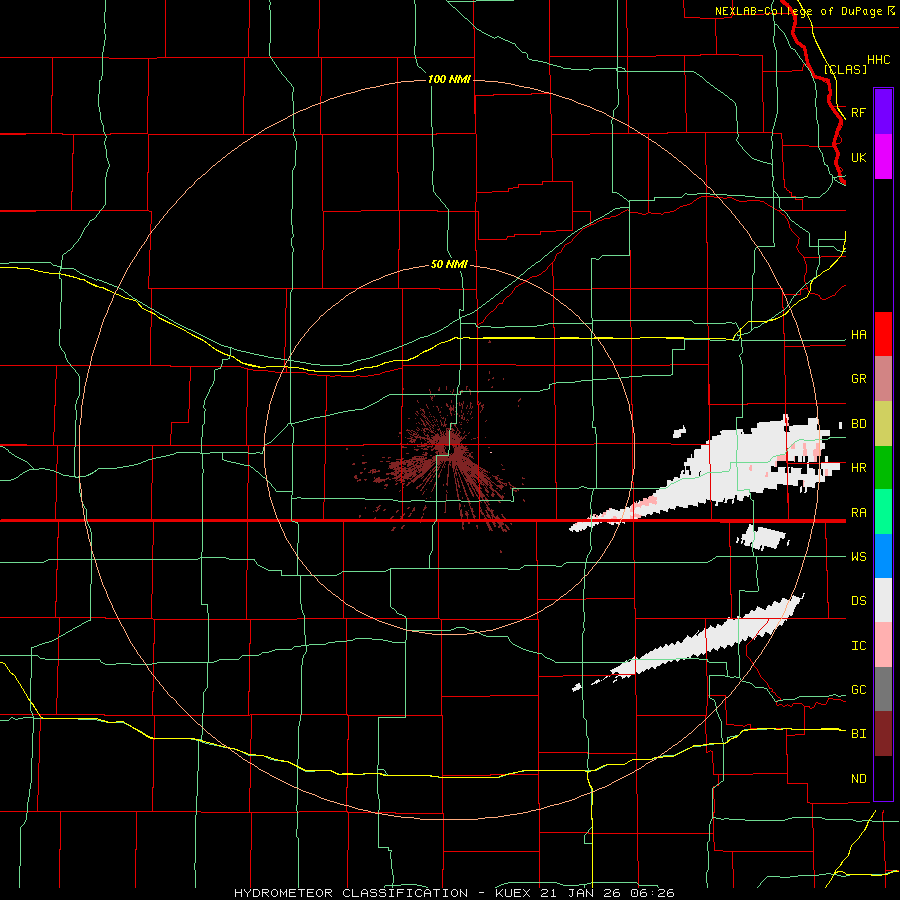
Task: Click the 100 NMI range ring label
Action: (x=449, y=79)
